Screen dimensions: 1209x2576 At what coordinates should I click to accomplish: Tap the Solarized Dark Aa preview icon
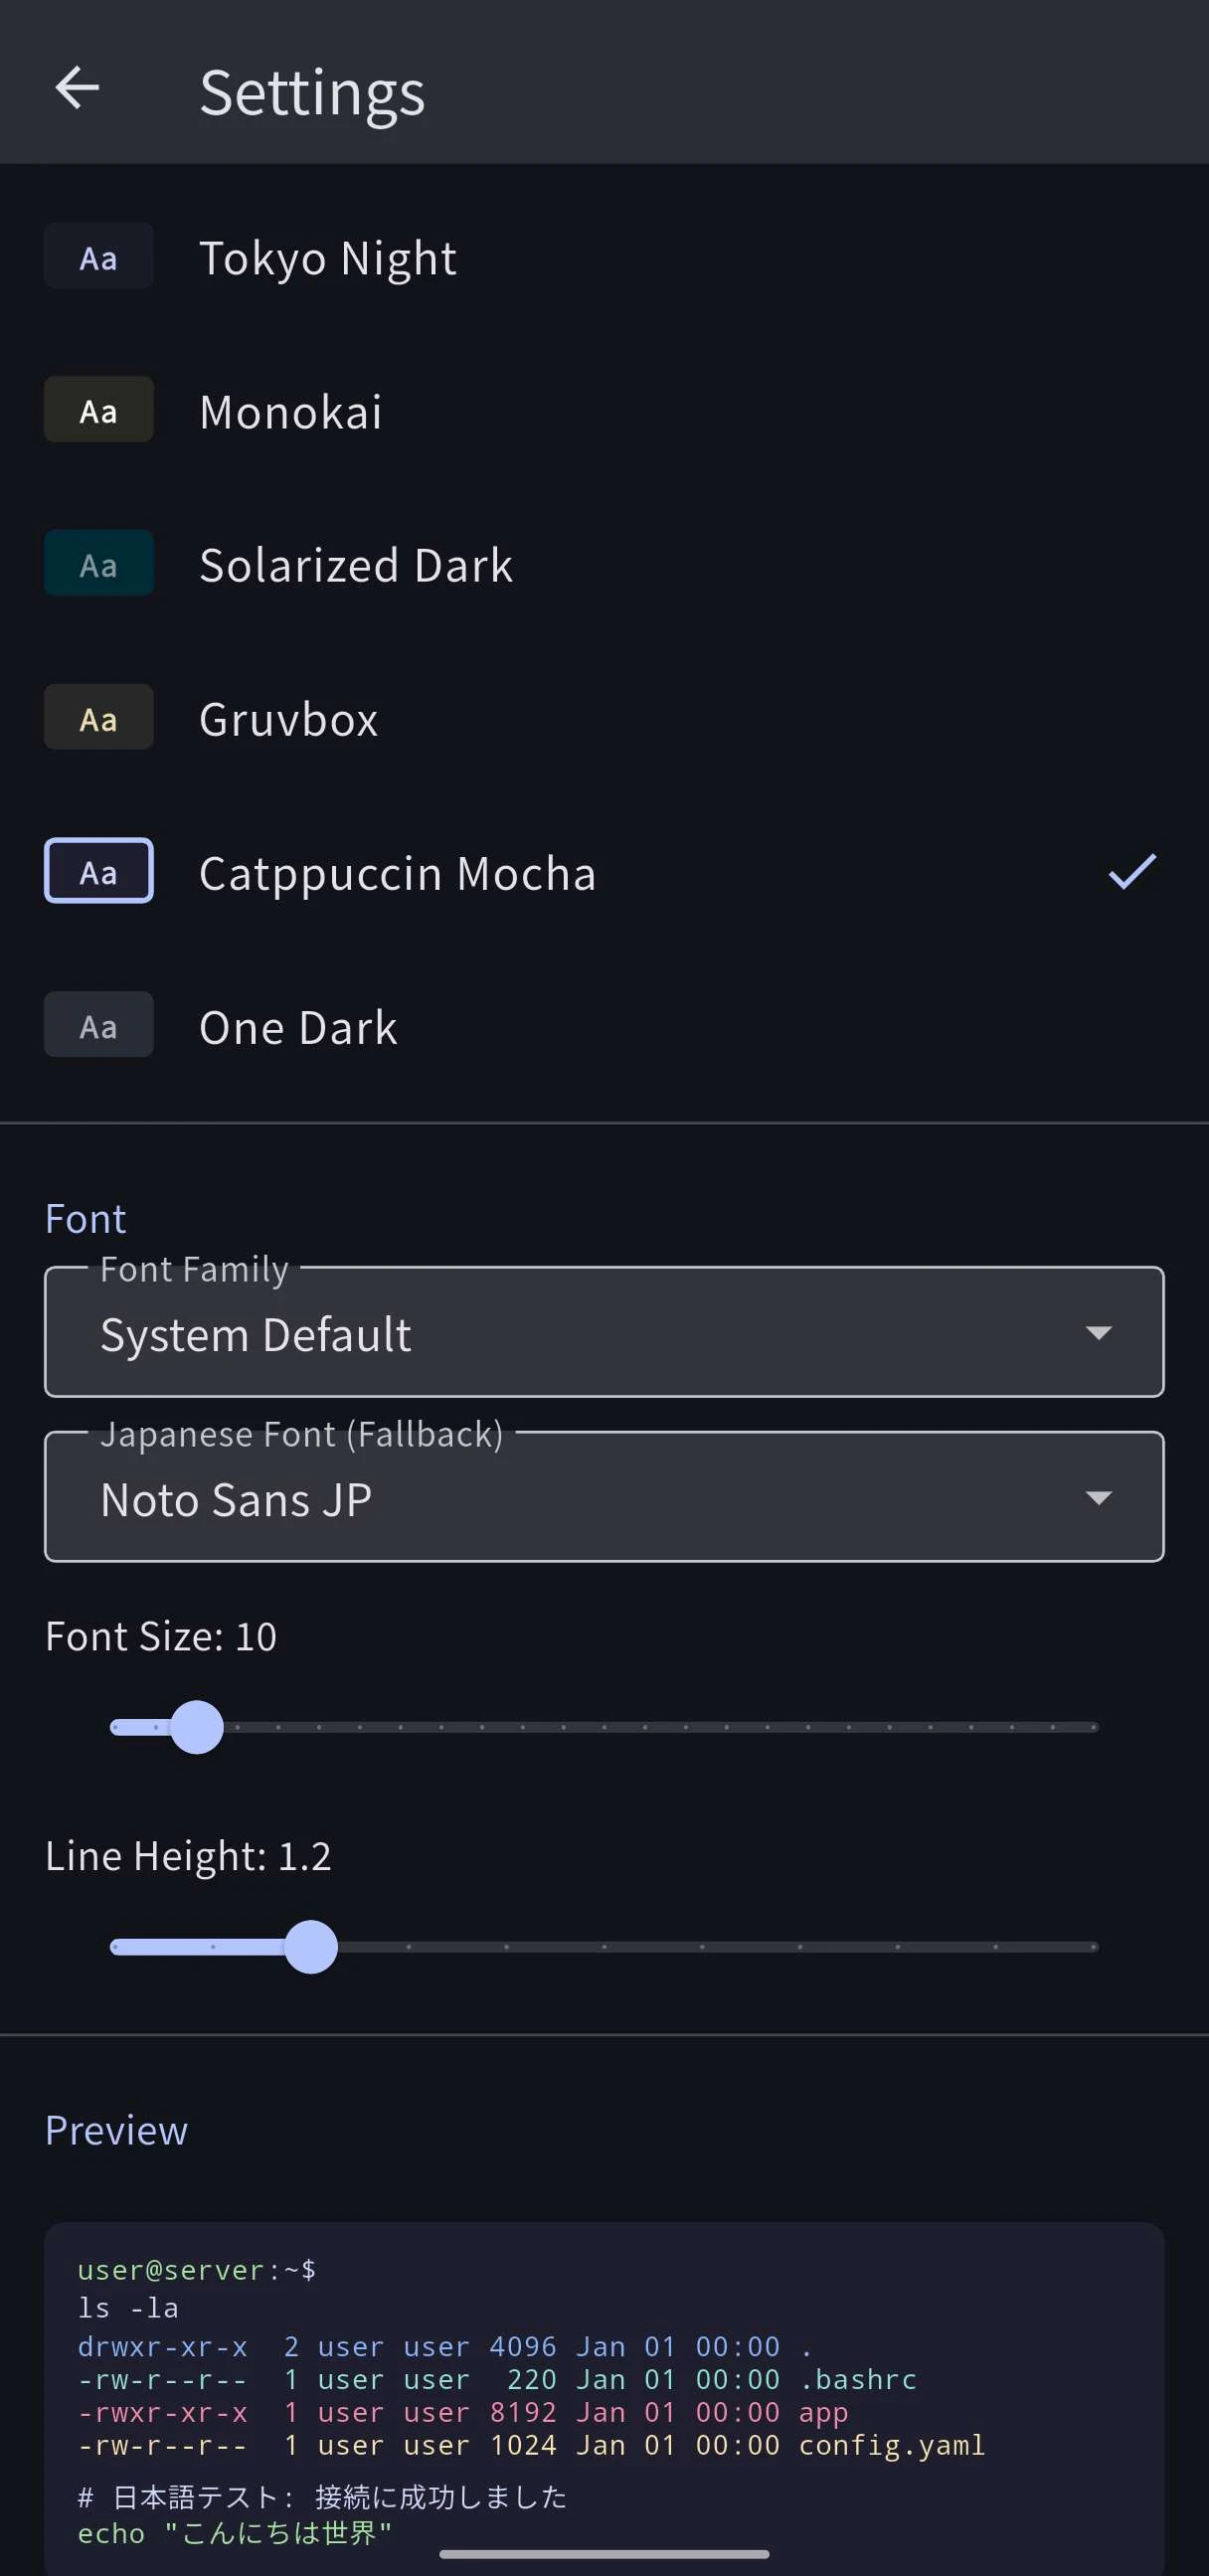[98, 564]
